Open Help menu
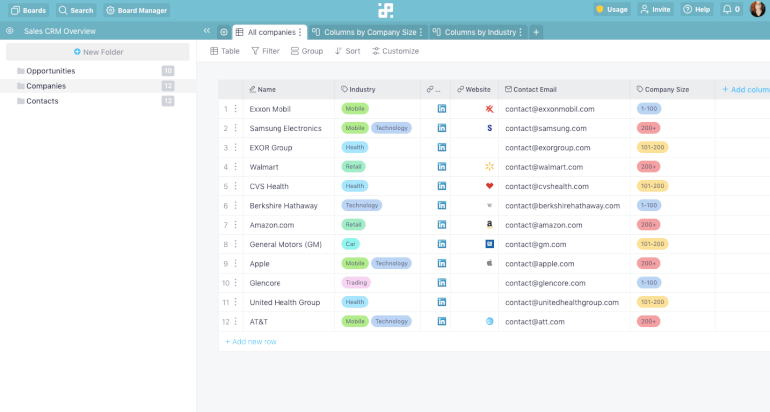Image resolution: width=770 pixels, height=412 pixels. pyautogui.click(x=697, y=9)
